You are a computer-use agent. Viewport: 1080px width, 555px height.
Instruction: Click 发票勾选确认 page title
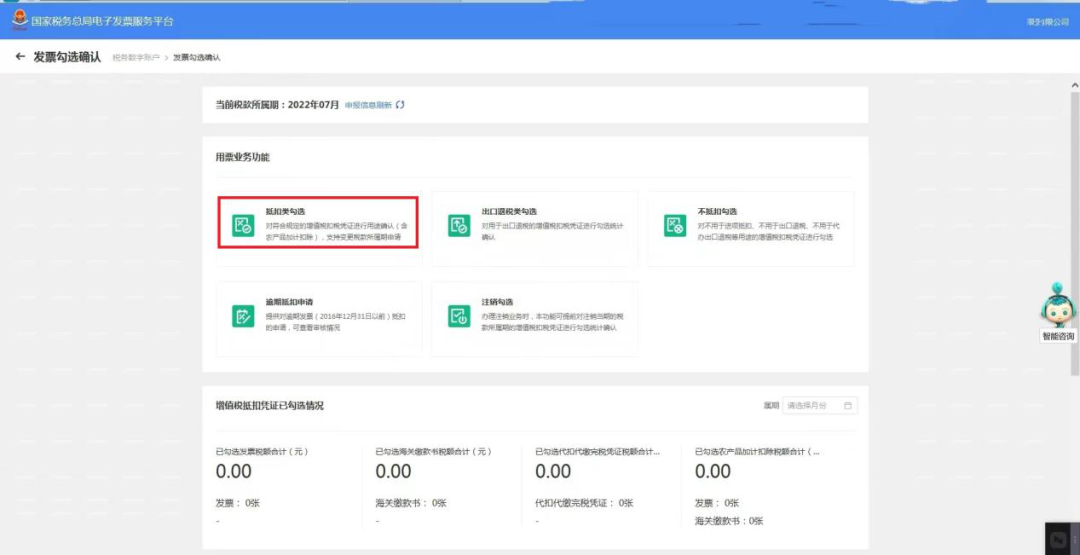click(x=67, y=56)
